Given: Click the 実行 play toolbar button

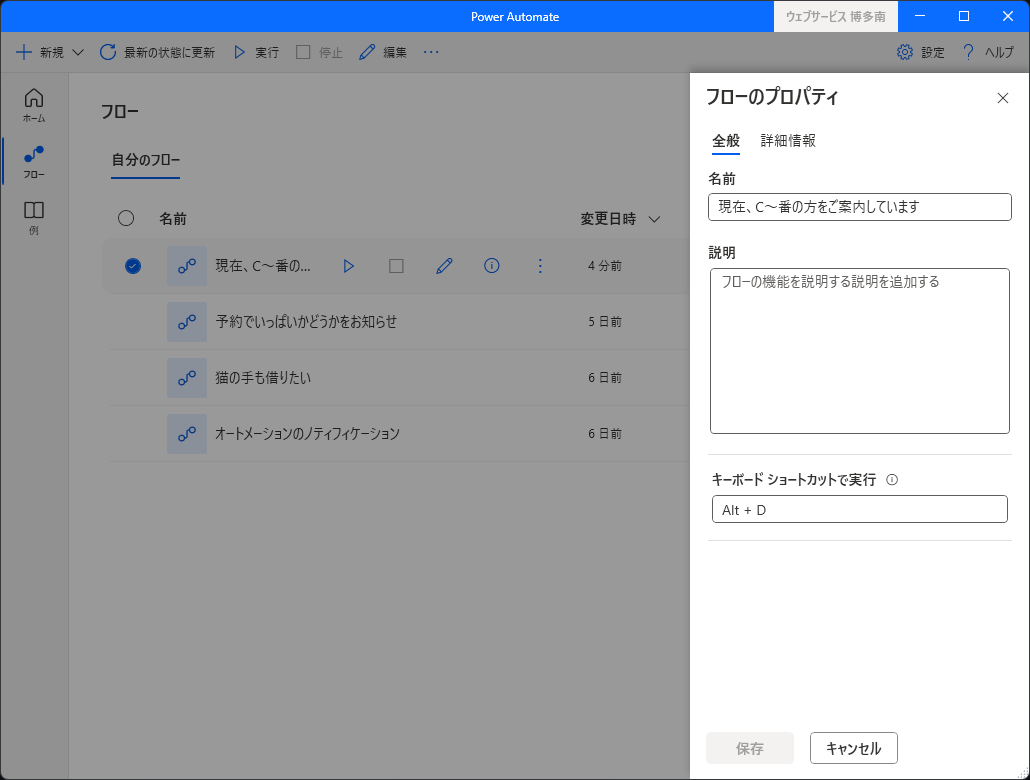Looking at the screenshot, I should pos(256,52).
